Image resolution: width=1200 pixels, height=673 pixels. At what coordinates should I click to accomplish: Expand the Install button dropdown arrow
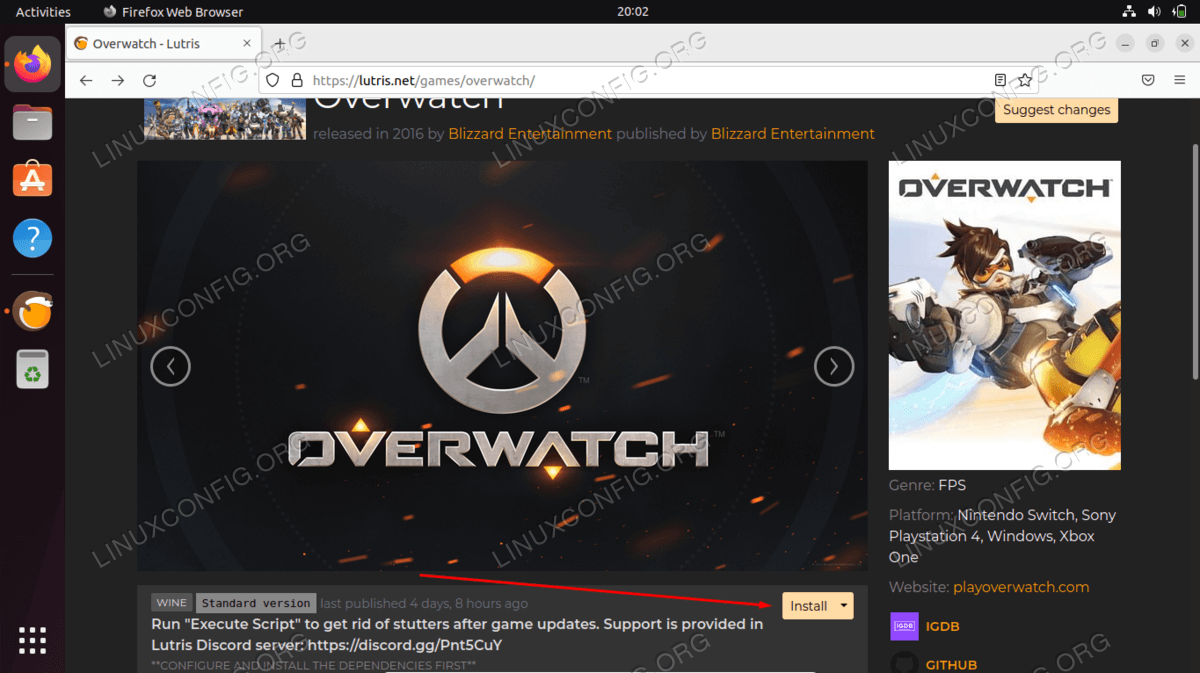pos(845,606)
